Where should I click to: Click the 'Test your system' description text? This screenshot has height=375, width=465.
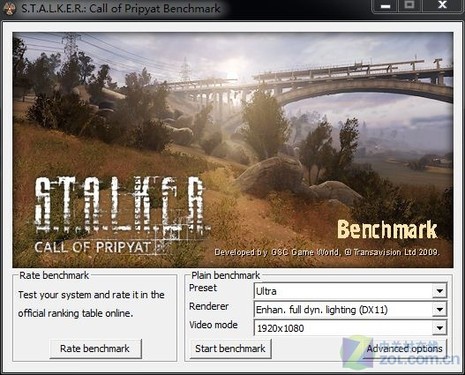click(91, 304)
